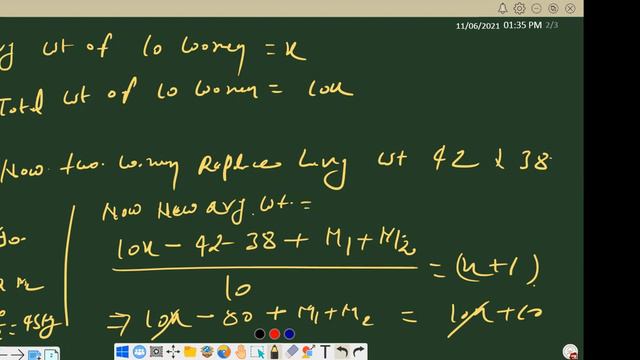Close the whiteboard window
640x360 pixels.
(570, 8)
